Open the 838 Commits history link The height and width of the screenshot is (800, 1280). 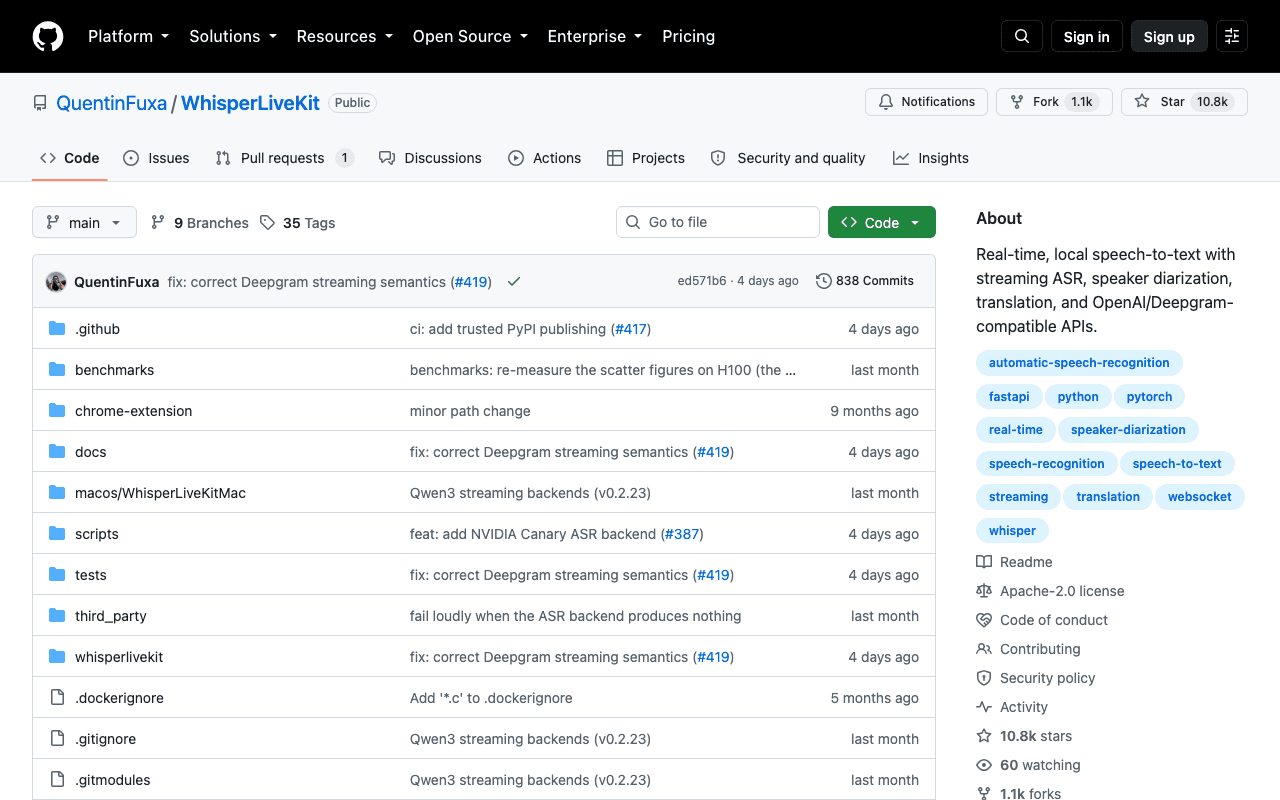coord(865,281)
